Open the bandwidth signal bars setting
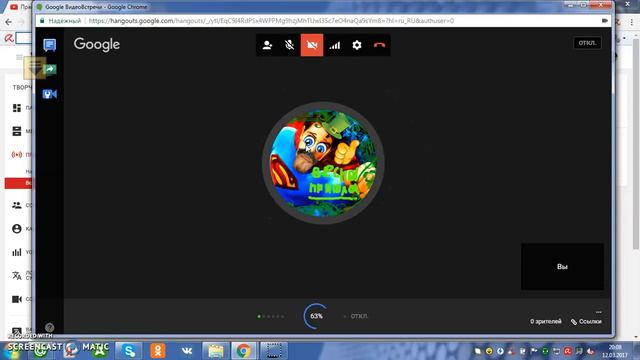640x360 pixels. 334,45
